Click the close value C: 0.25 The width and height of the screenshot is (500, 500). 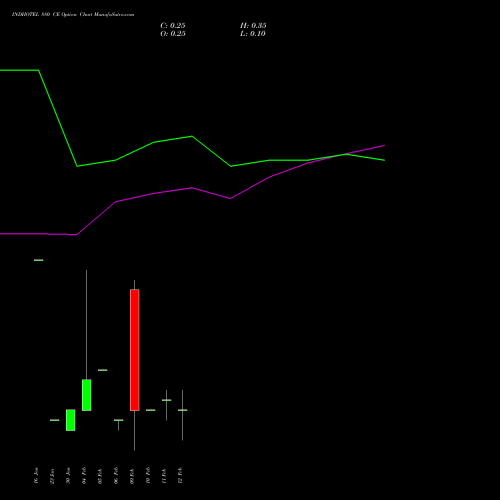tap(173, 26)
